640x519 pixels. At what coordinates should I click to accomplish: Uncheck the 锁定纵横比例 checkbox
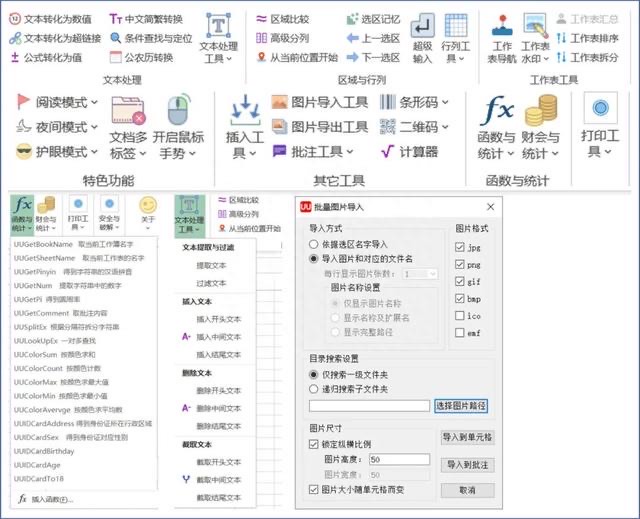(315, 444)
